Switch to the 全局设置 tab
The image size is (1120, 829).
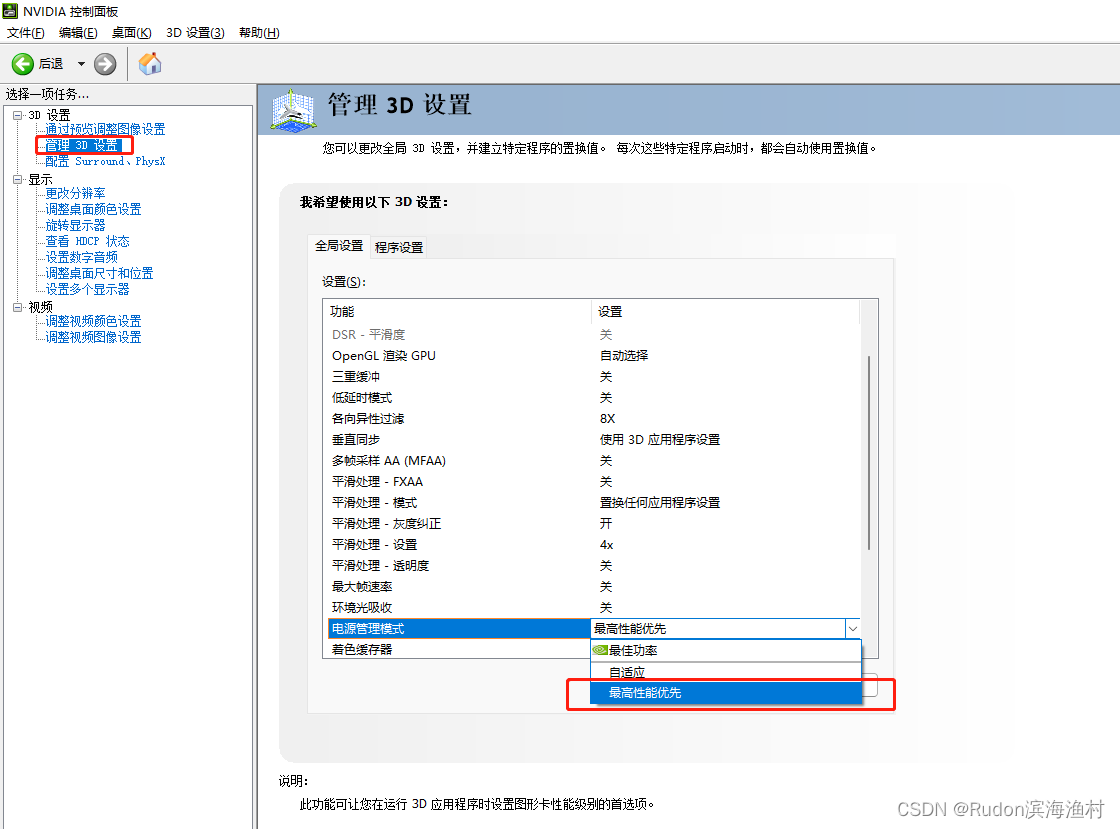point(339,246)
